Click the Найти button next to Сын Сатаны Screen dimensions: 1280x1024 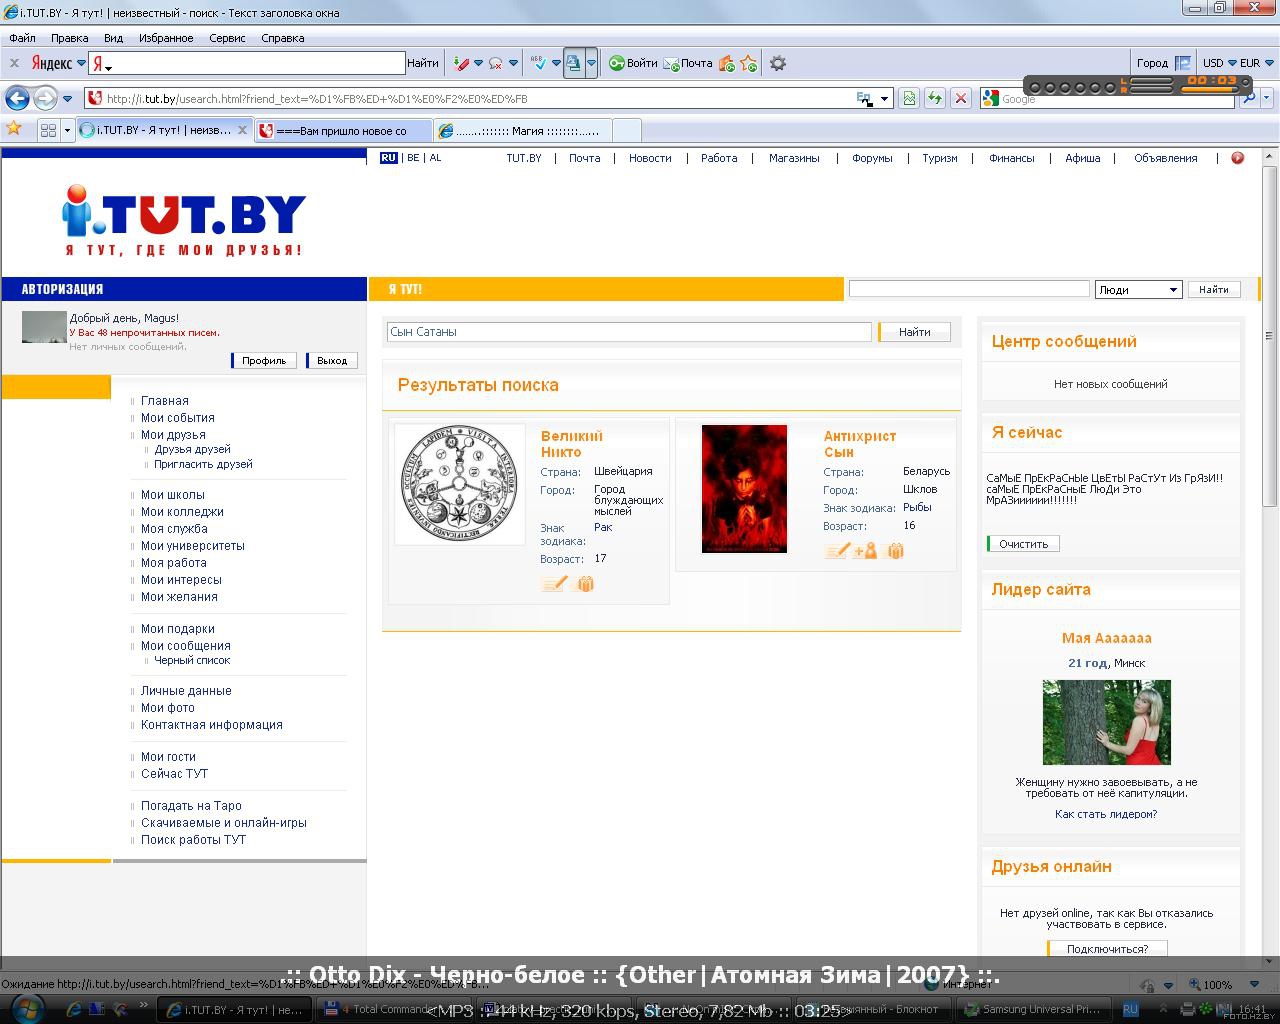pyautogui.click(x=914, y=332)
